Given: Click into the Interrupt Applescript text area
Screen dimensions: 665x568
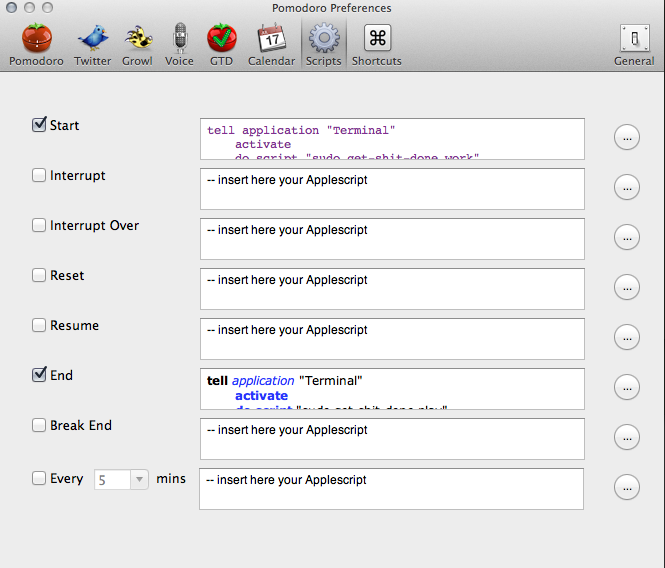Looking at the screenshot, I should click(x=392, y=189).
